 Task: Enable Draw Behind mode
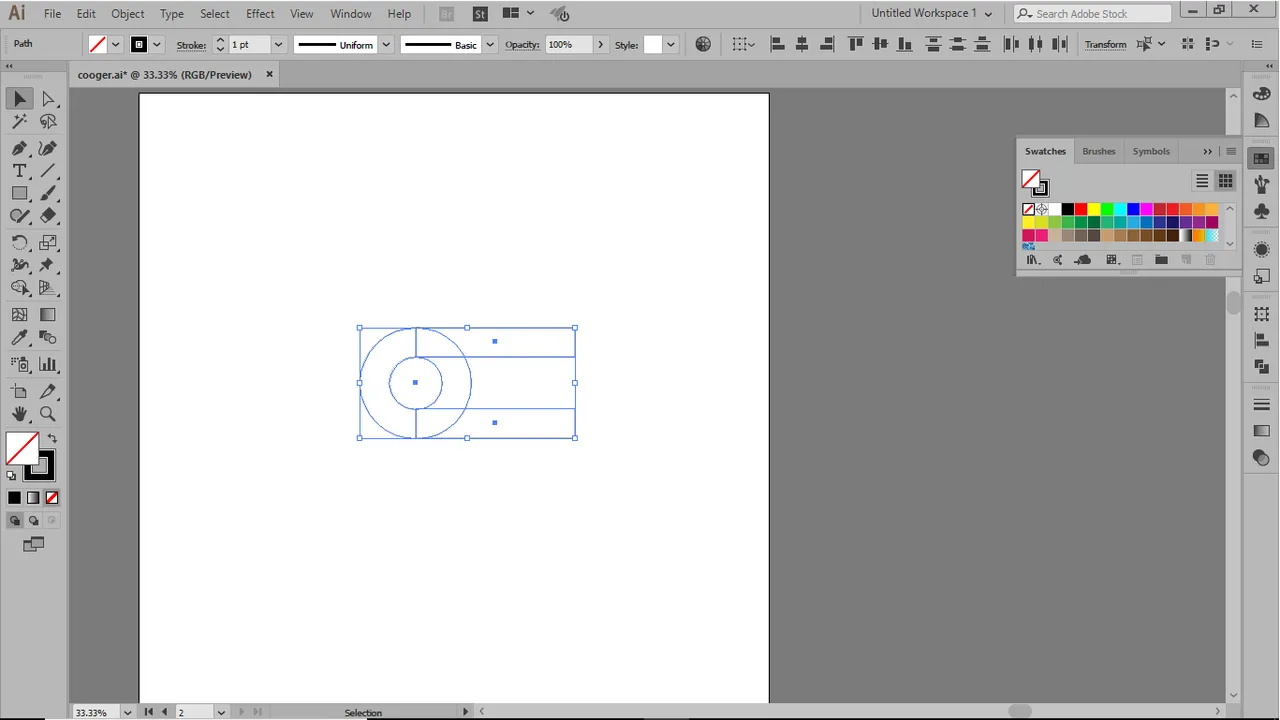coord(33,521)
